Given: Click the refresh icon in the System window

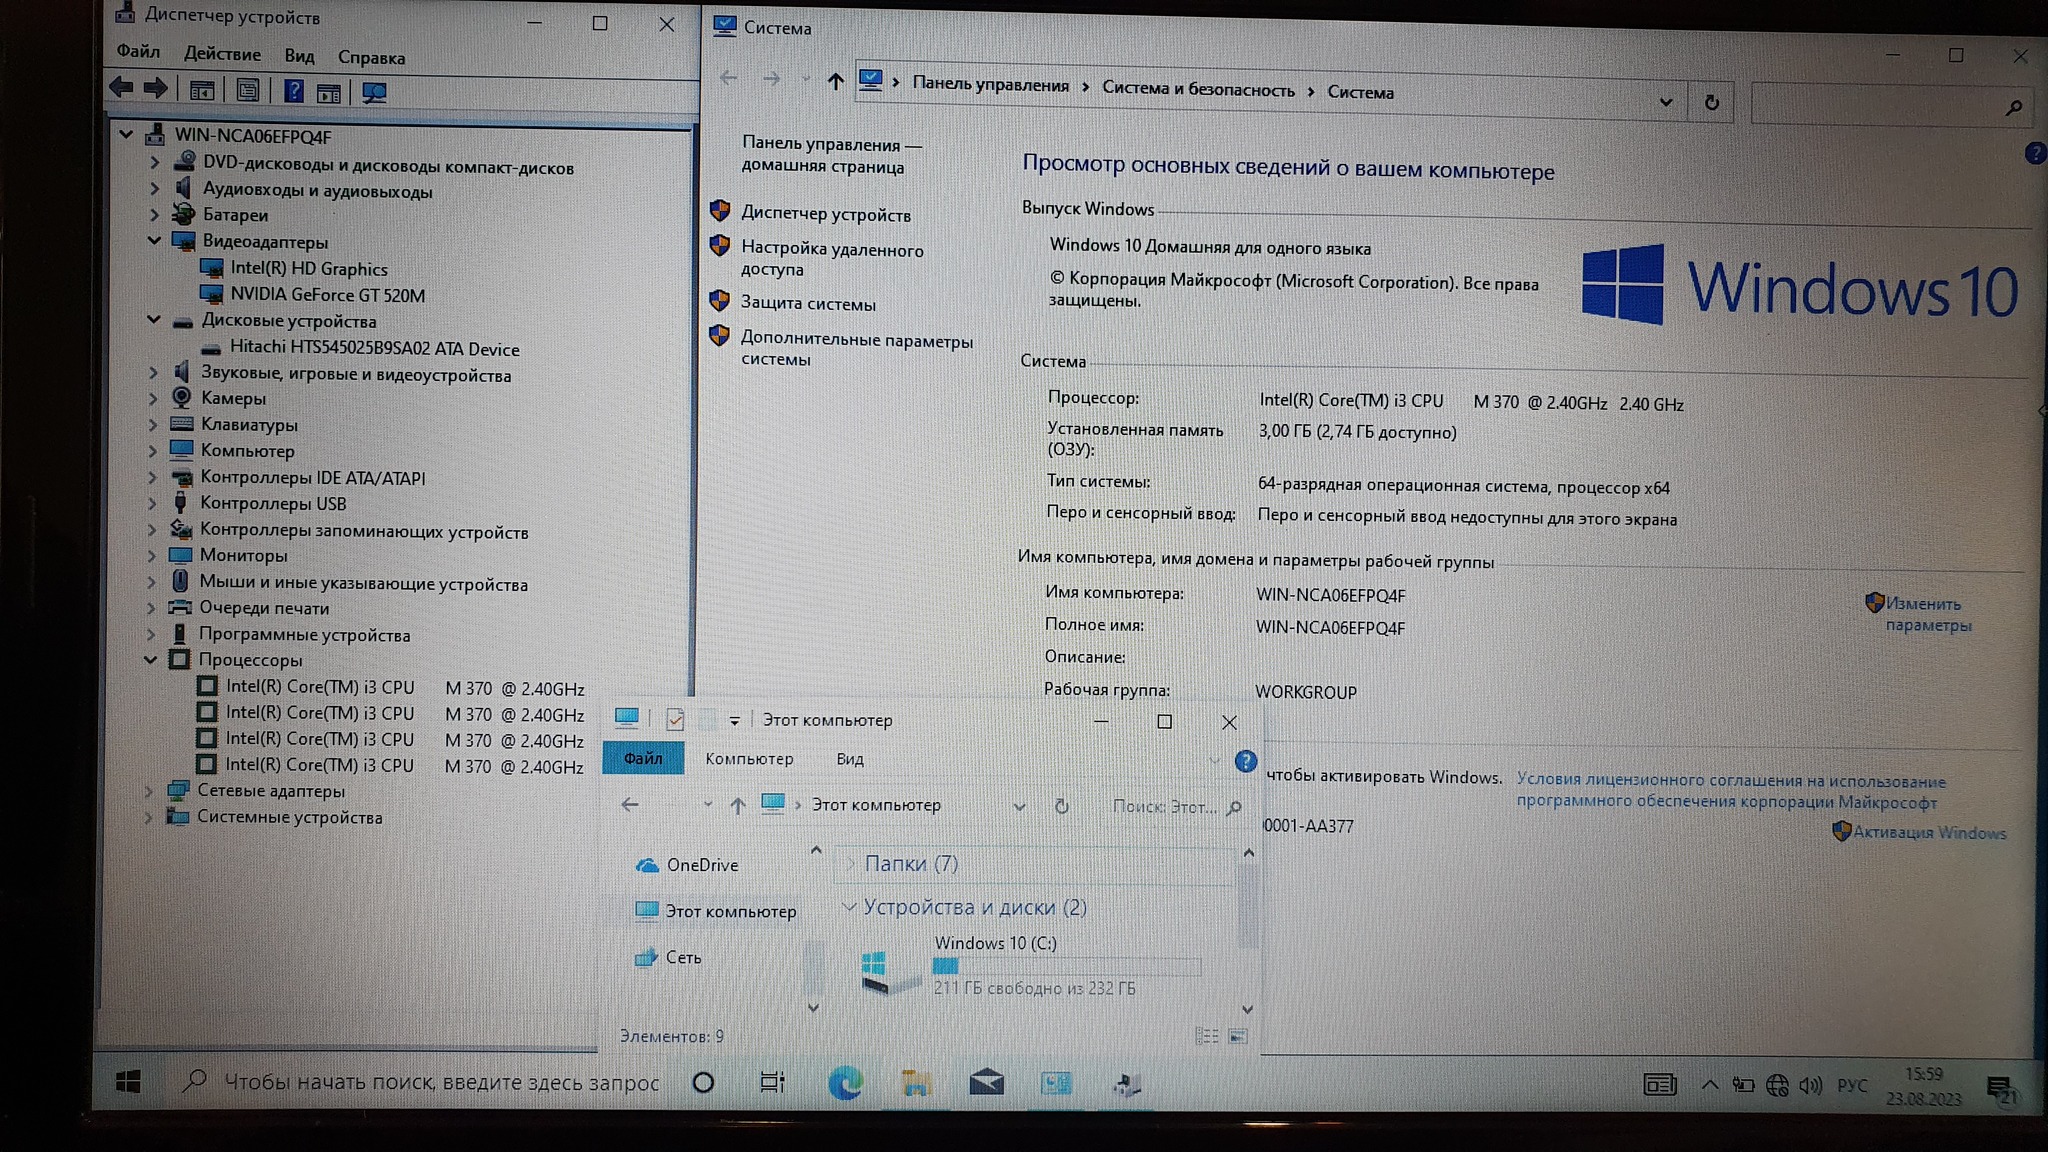Looking at the screenshot, I should (1711, 103).
